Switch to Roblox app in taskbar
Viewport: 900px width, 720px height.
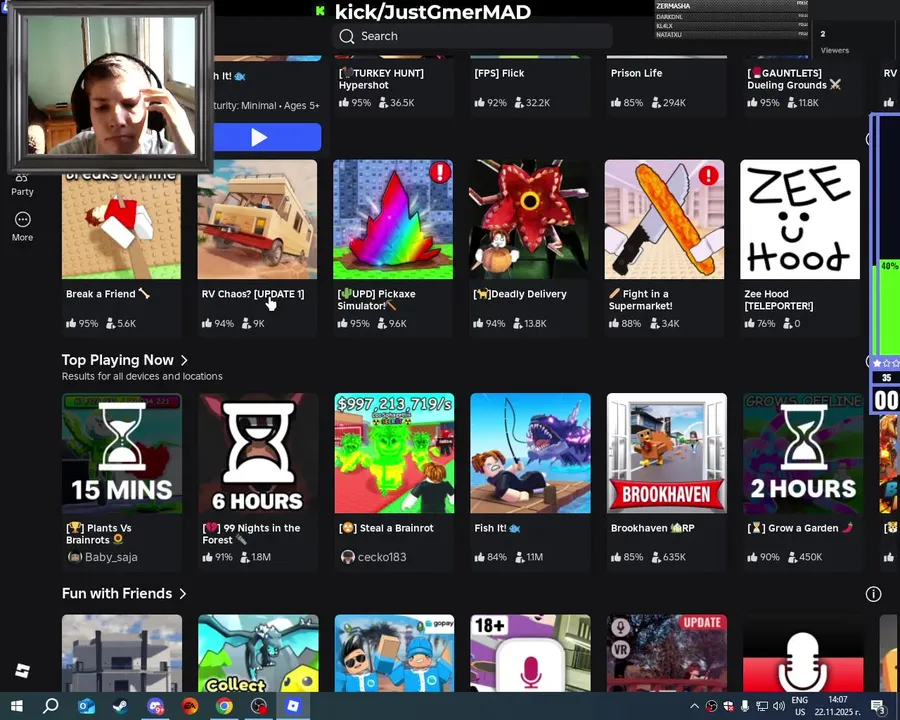click(x=293, y=706)
